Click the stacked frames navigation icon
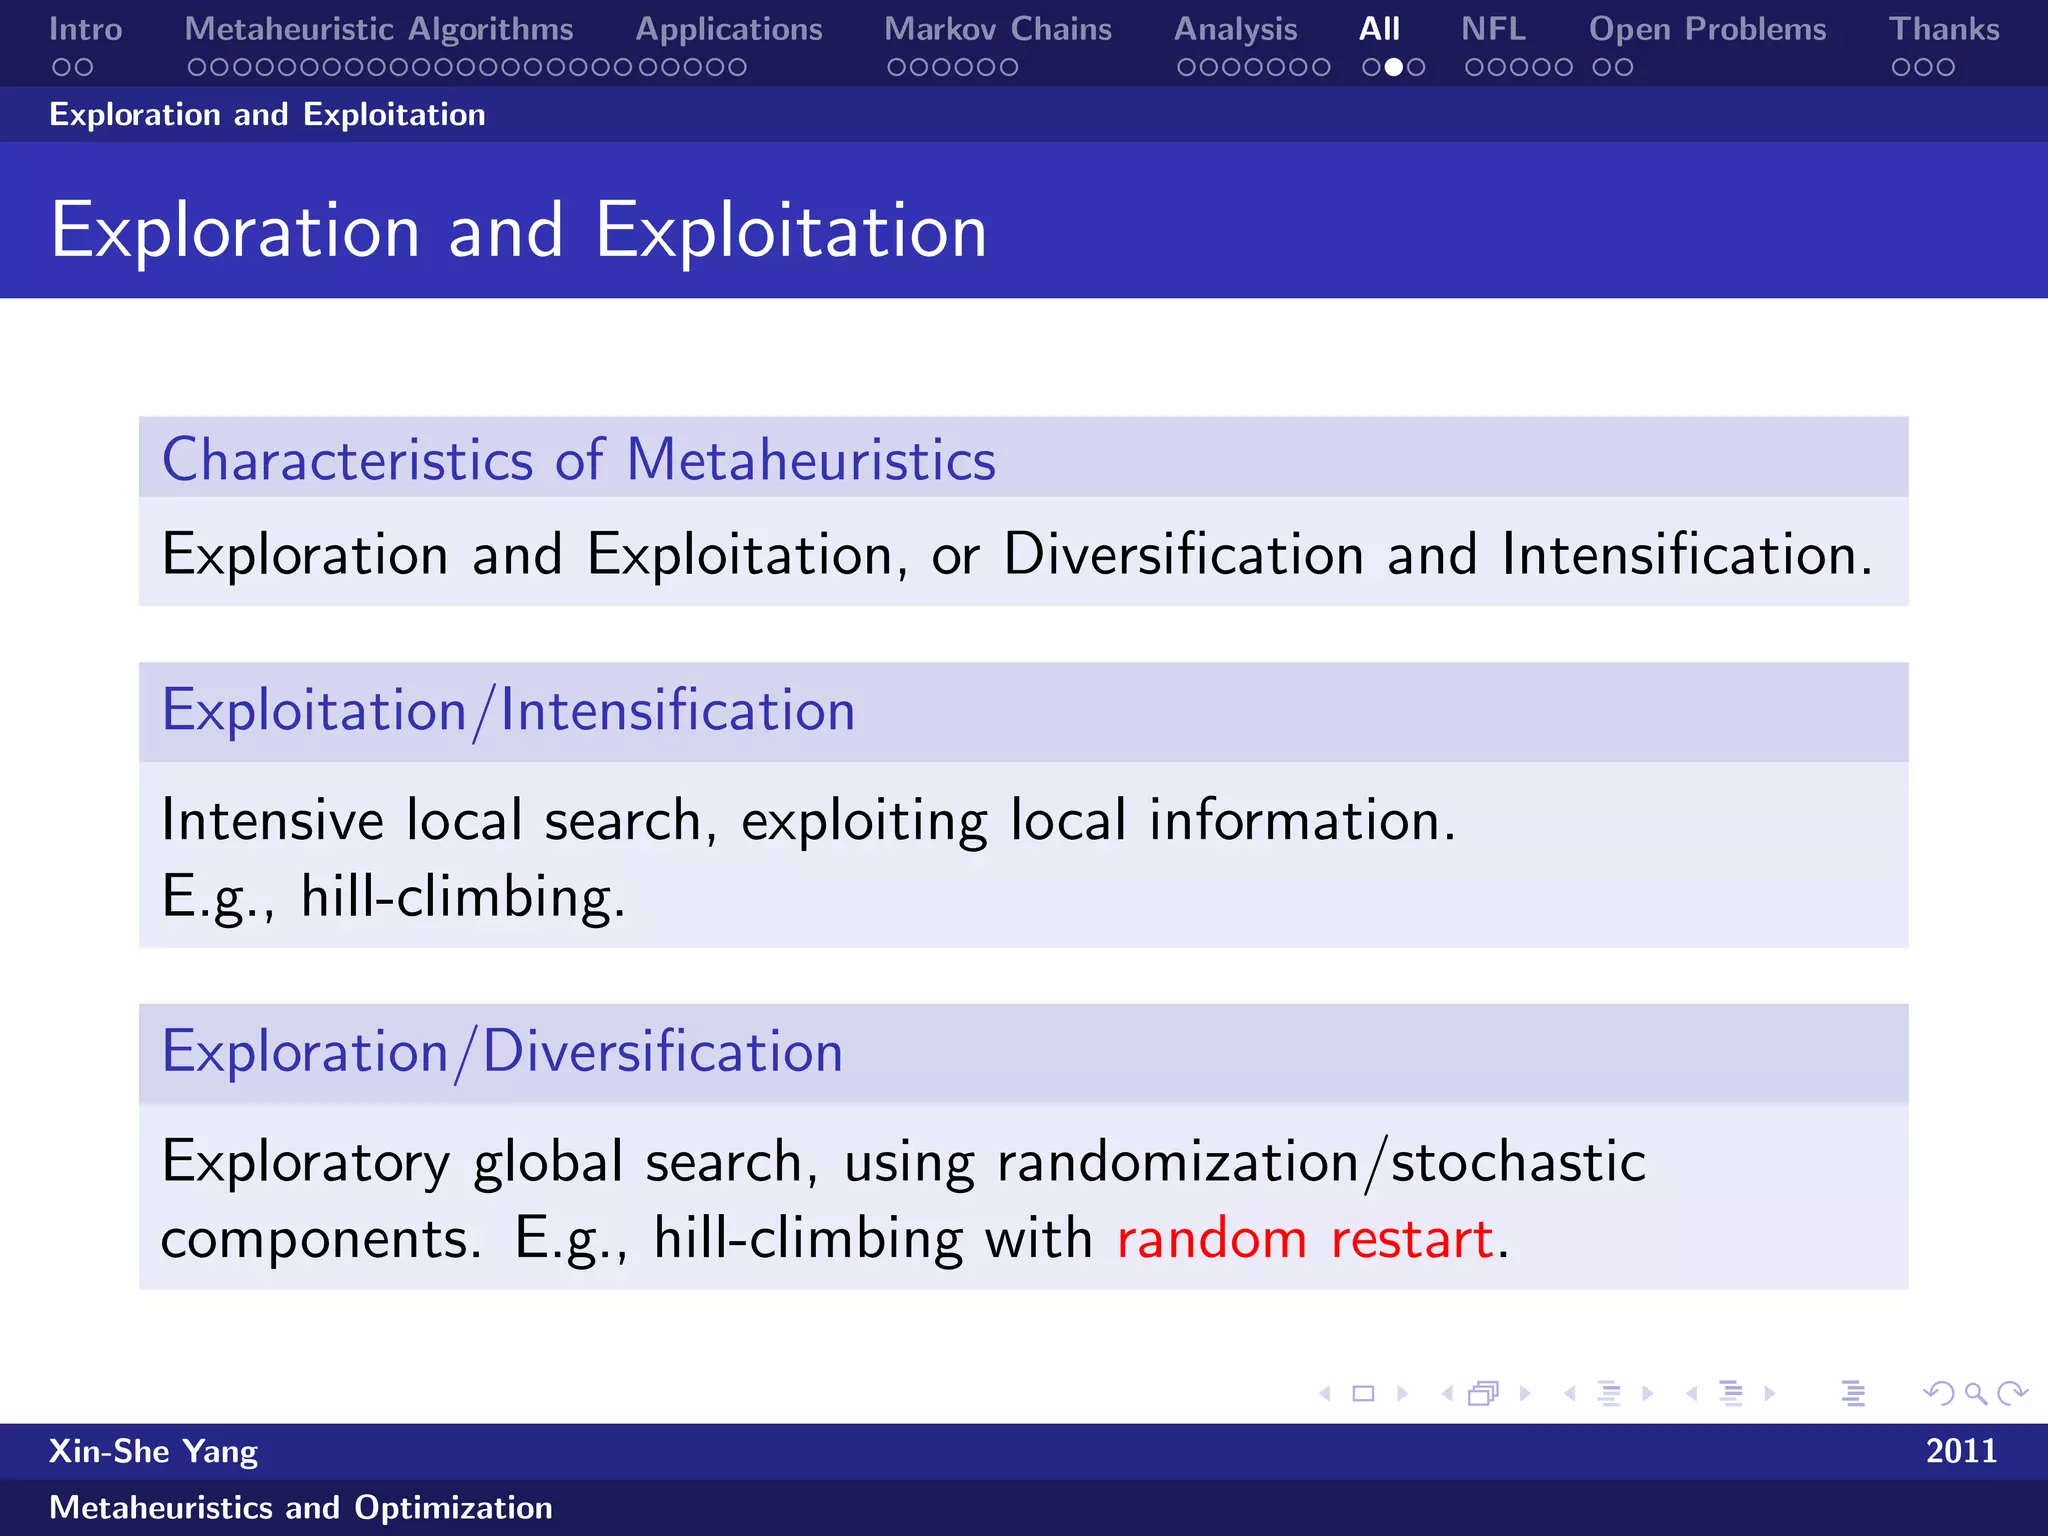Screen dimensions: 2048x1536 (1484, 1393)
